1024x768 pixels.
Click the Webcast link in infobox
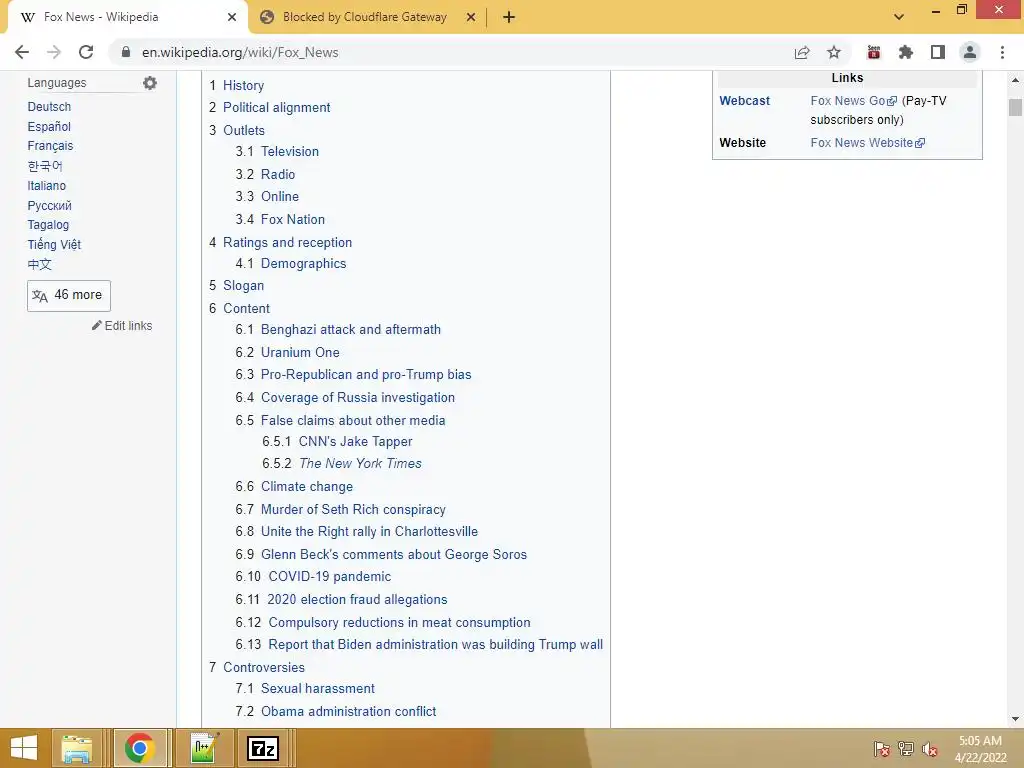click(744, 101)
